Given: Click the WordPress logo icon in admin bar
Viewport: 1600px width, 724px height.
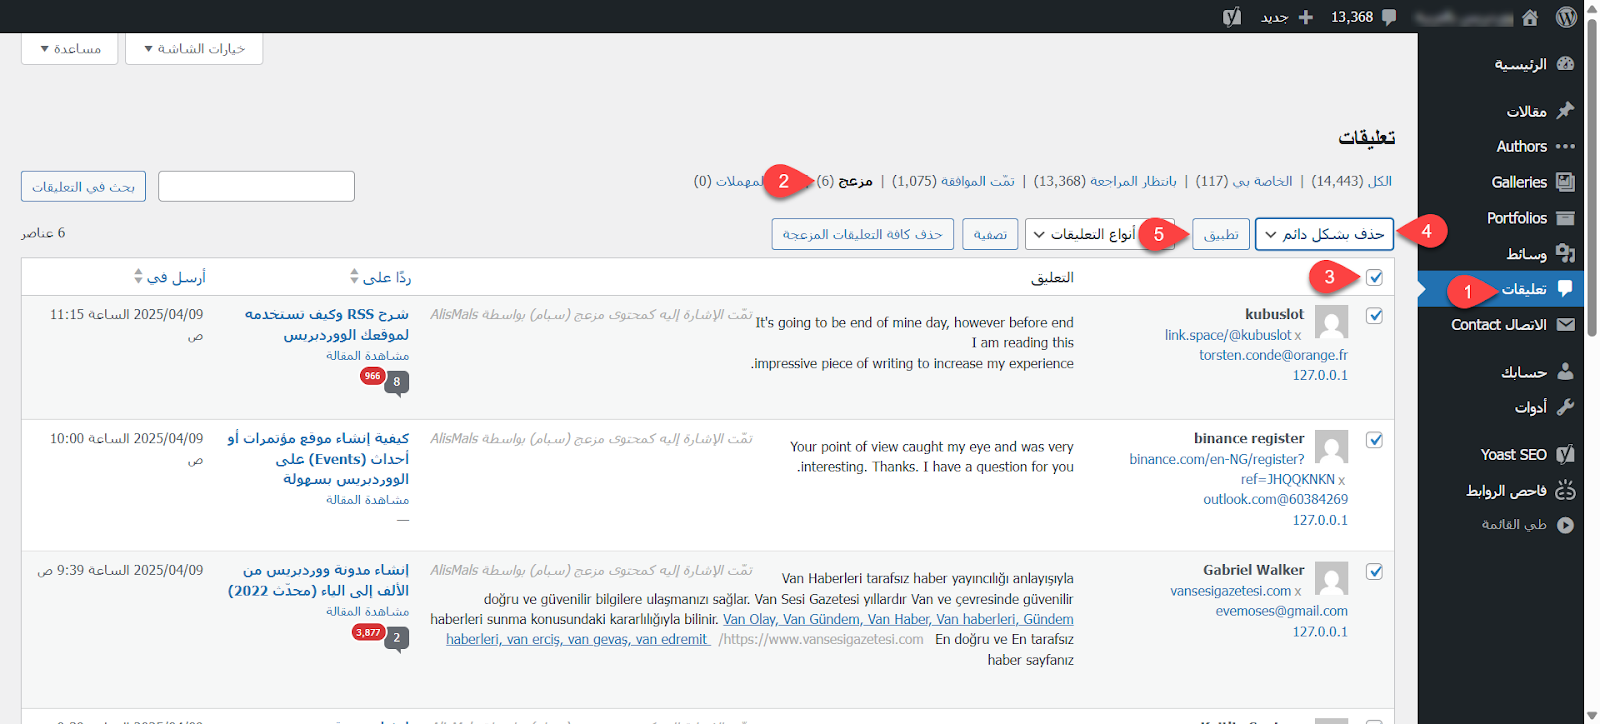Looking at the screenshot, I should (x=1566, y=17).
